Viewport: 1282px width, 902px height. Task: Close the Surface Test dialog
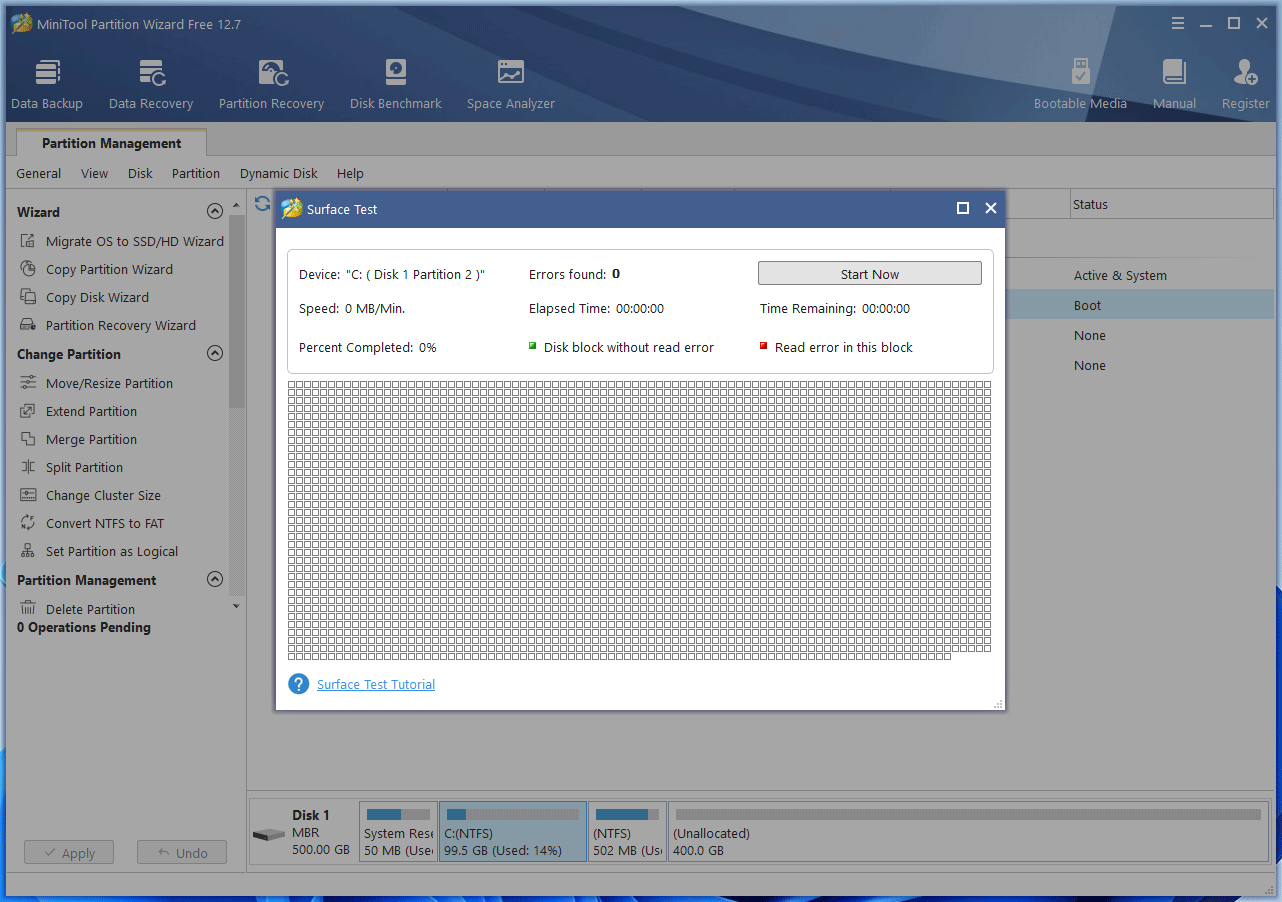click(x=991, y=208)
